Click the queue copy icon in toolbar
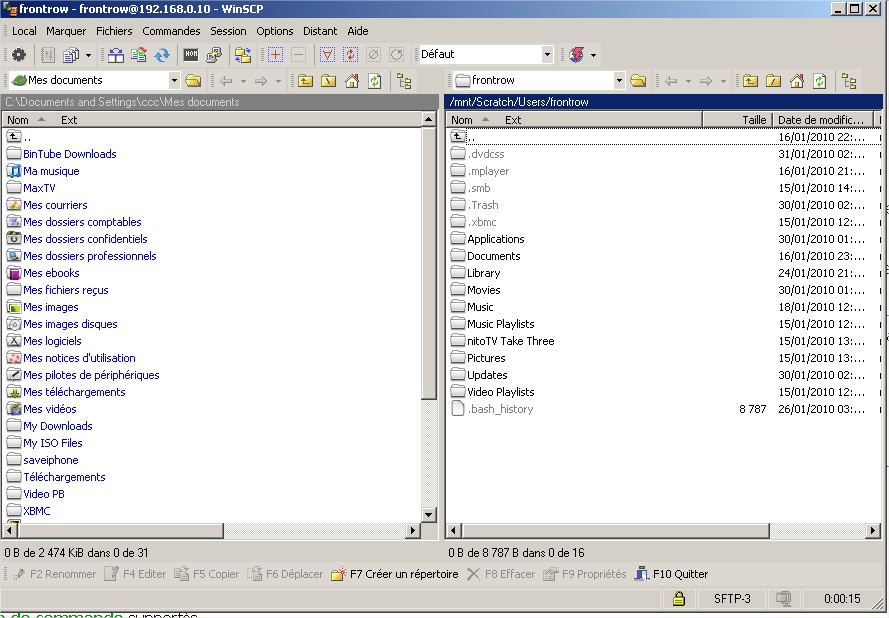 [x=71, y=55]
